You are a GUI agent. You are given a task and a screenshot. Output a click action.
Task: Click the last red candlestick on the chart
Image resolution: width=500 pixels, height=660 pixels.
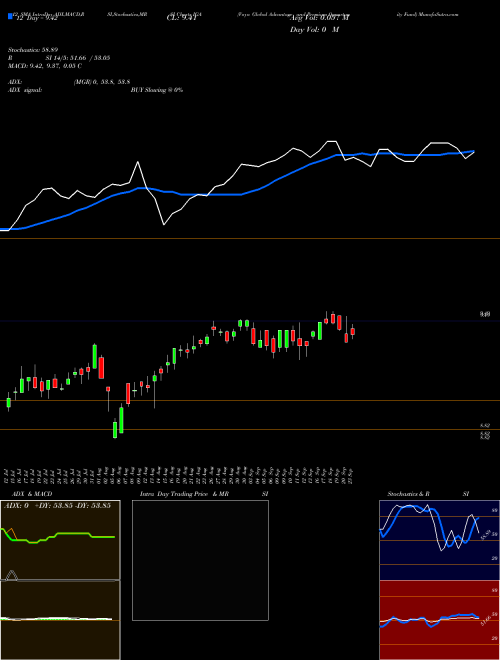click(353, 332)
